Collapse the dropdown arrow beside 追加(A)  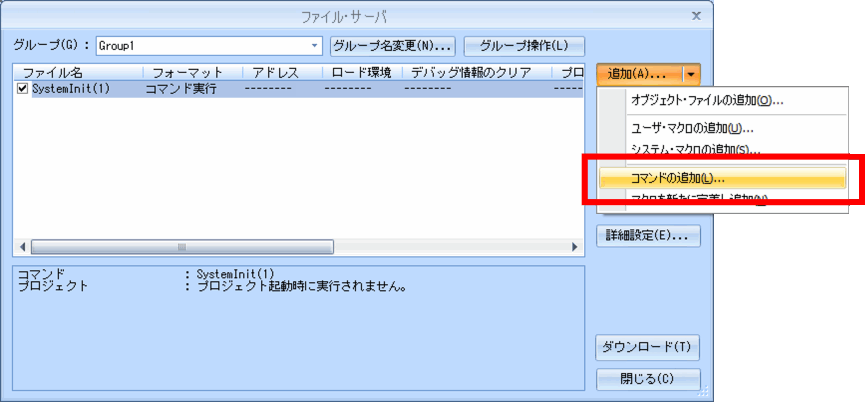pos(692,74)
